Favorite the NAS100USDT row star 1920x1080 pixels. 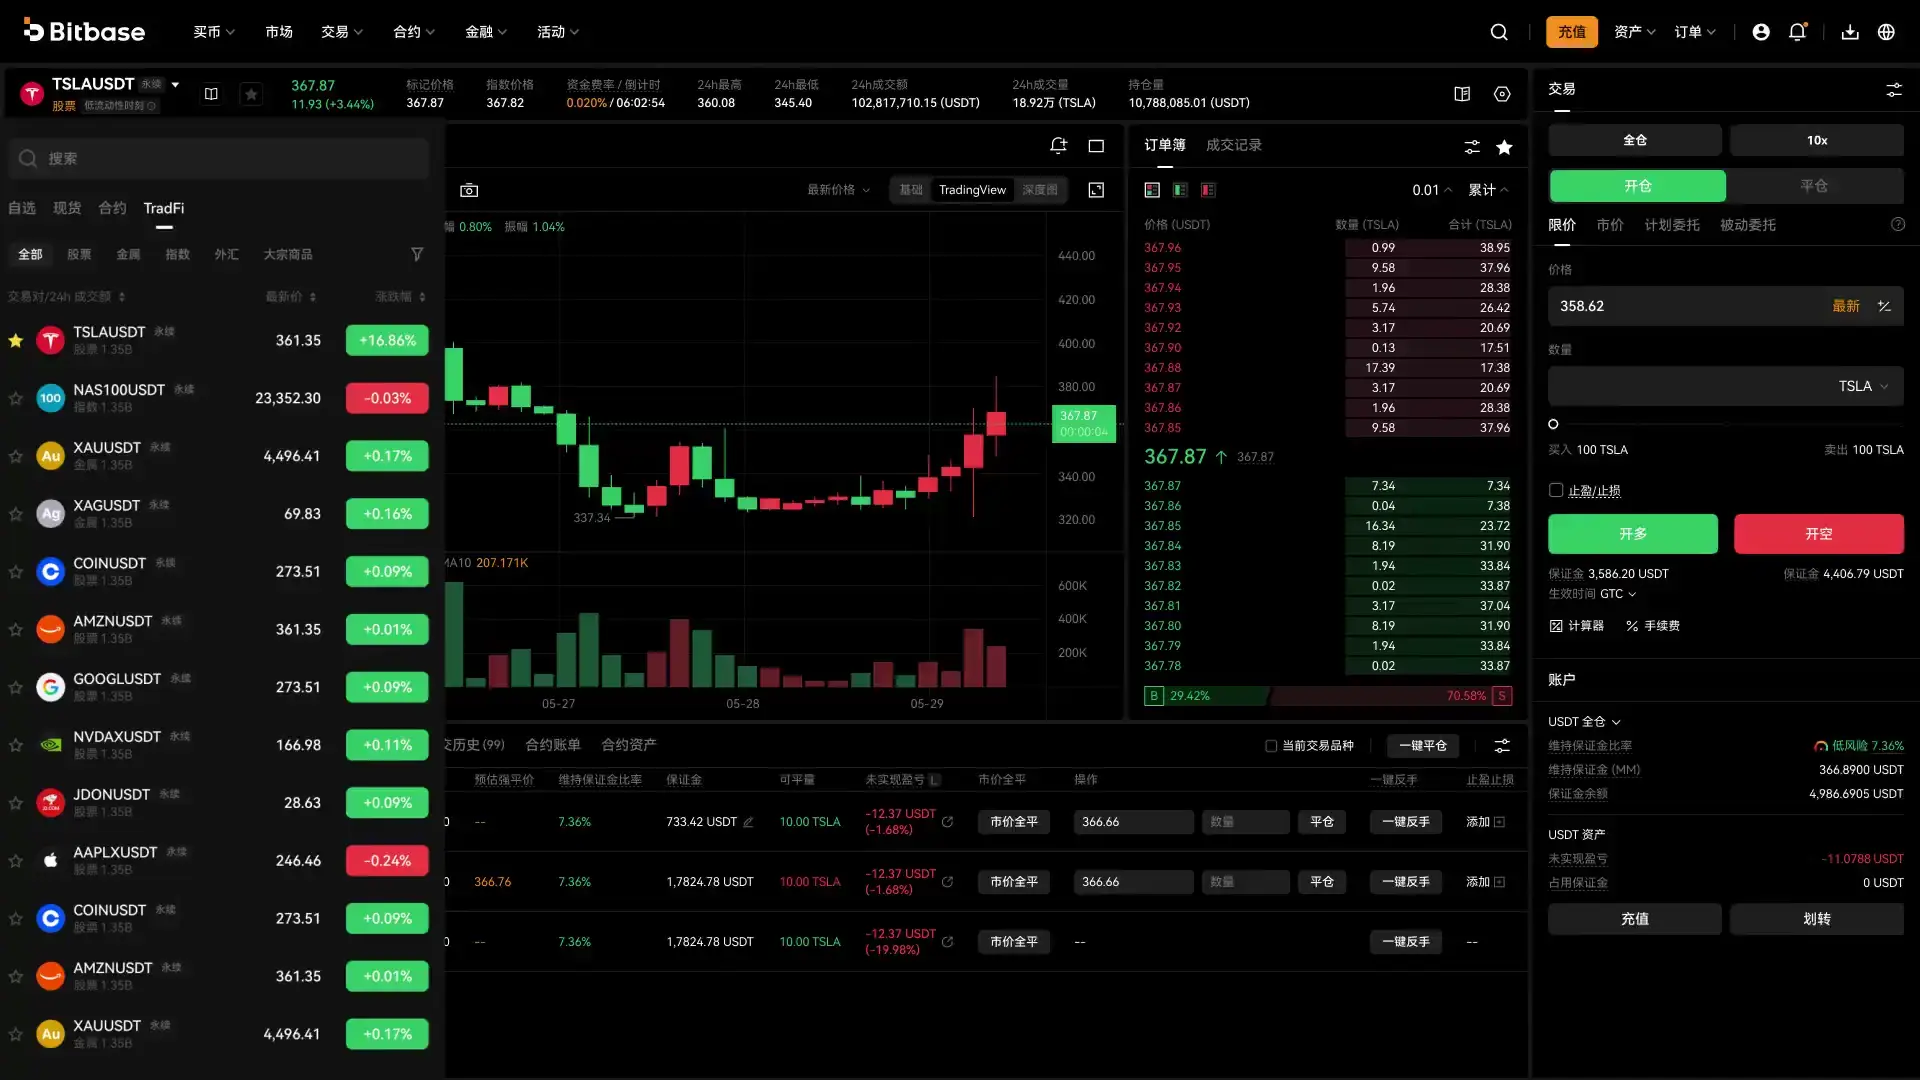point(16,399)
